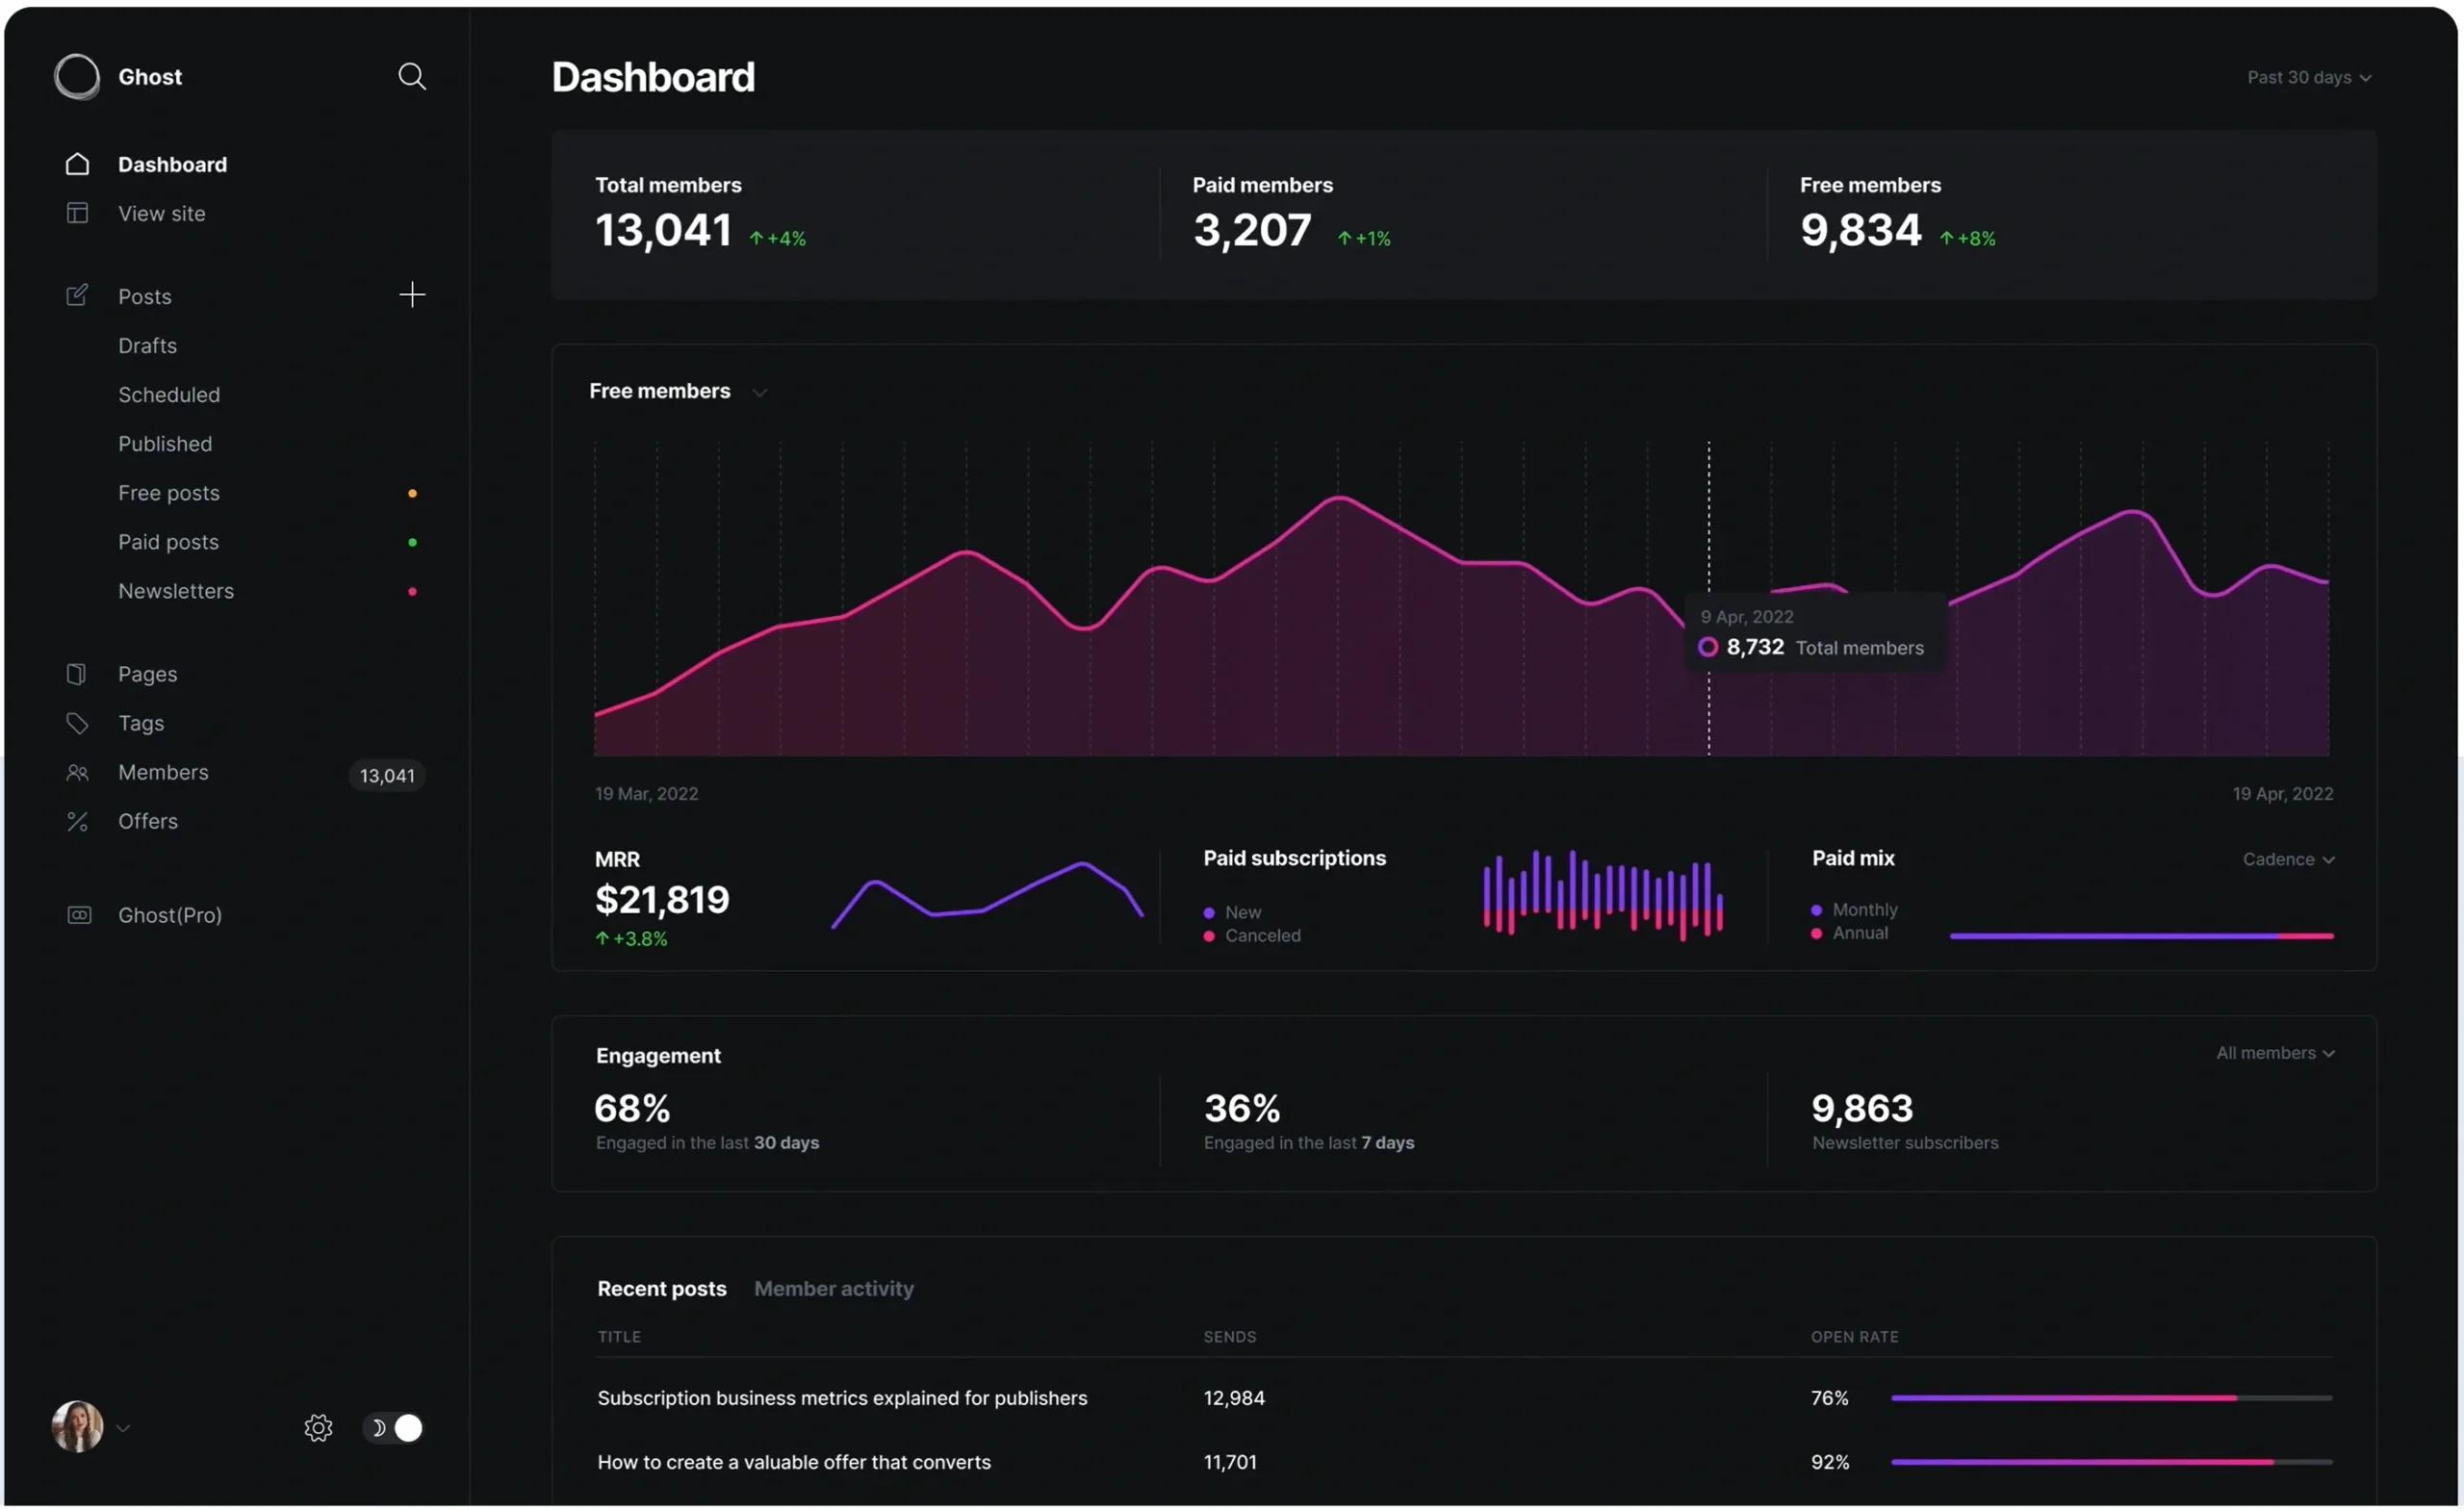Create new post with plus icon
2464x1511 pixels.
click(412, 295)
